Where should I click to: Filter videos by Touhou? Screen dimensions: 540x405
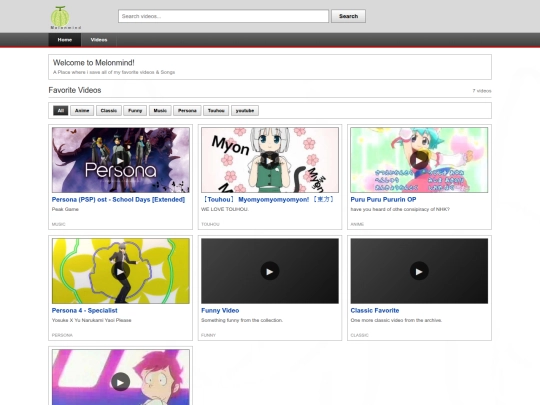coord(216,111)
